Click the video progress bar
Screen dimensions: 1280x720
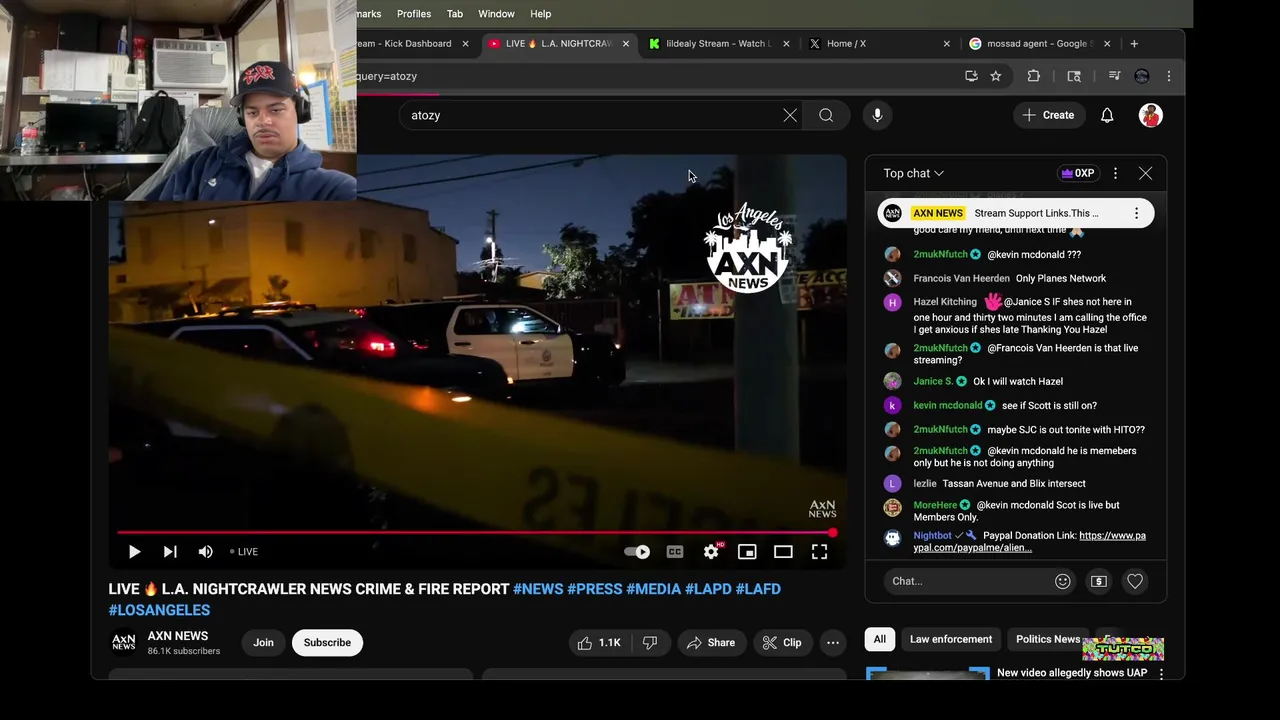[477, 533]
